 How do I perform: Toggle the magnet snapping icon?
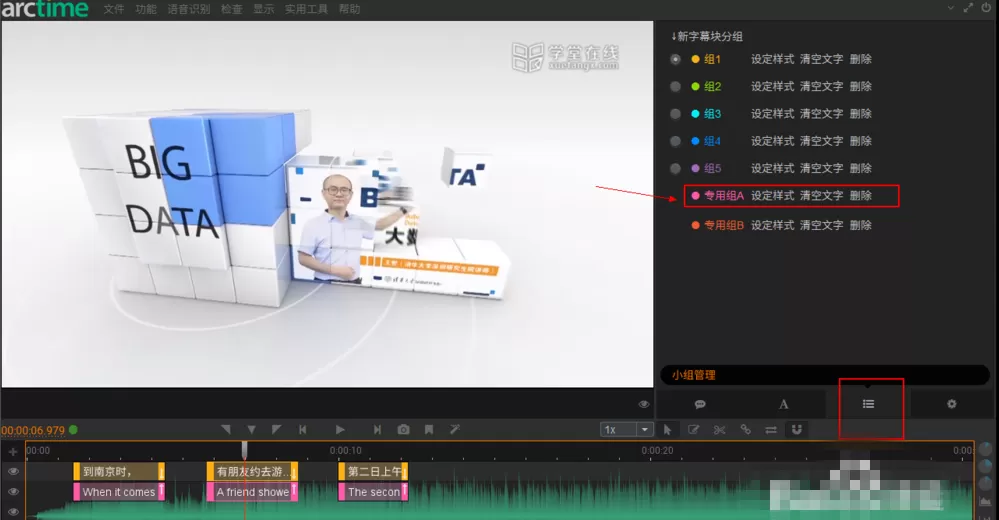pyautogui.click(x=796, y=430)
